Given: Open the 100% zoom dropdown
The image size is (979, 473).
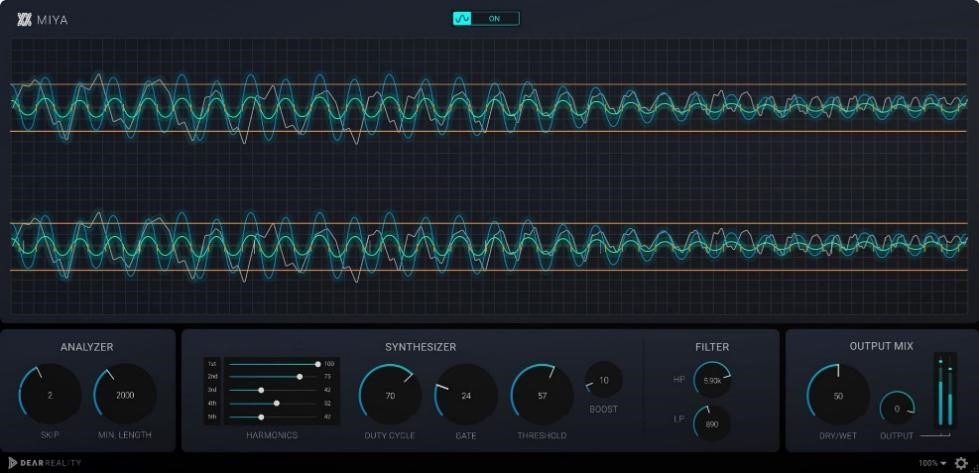Looking at the screenshot, I should coord(932,464).
